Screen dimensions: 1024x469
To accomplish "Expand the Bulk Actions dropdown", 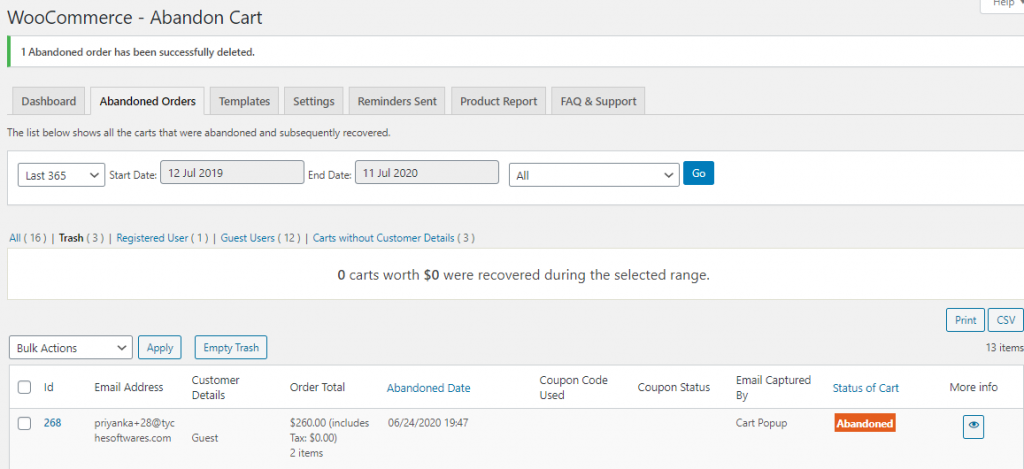I will pos(71,348).
